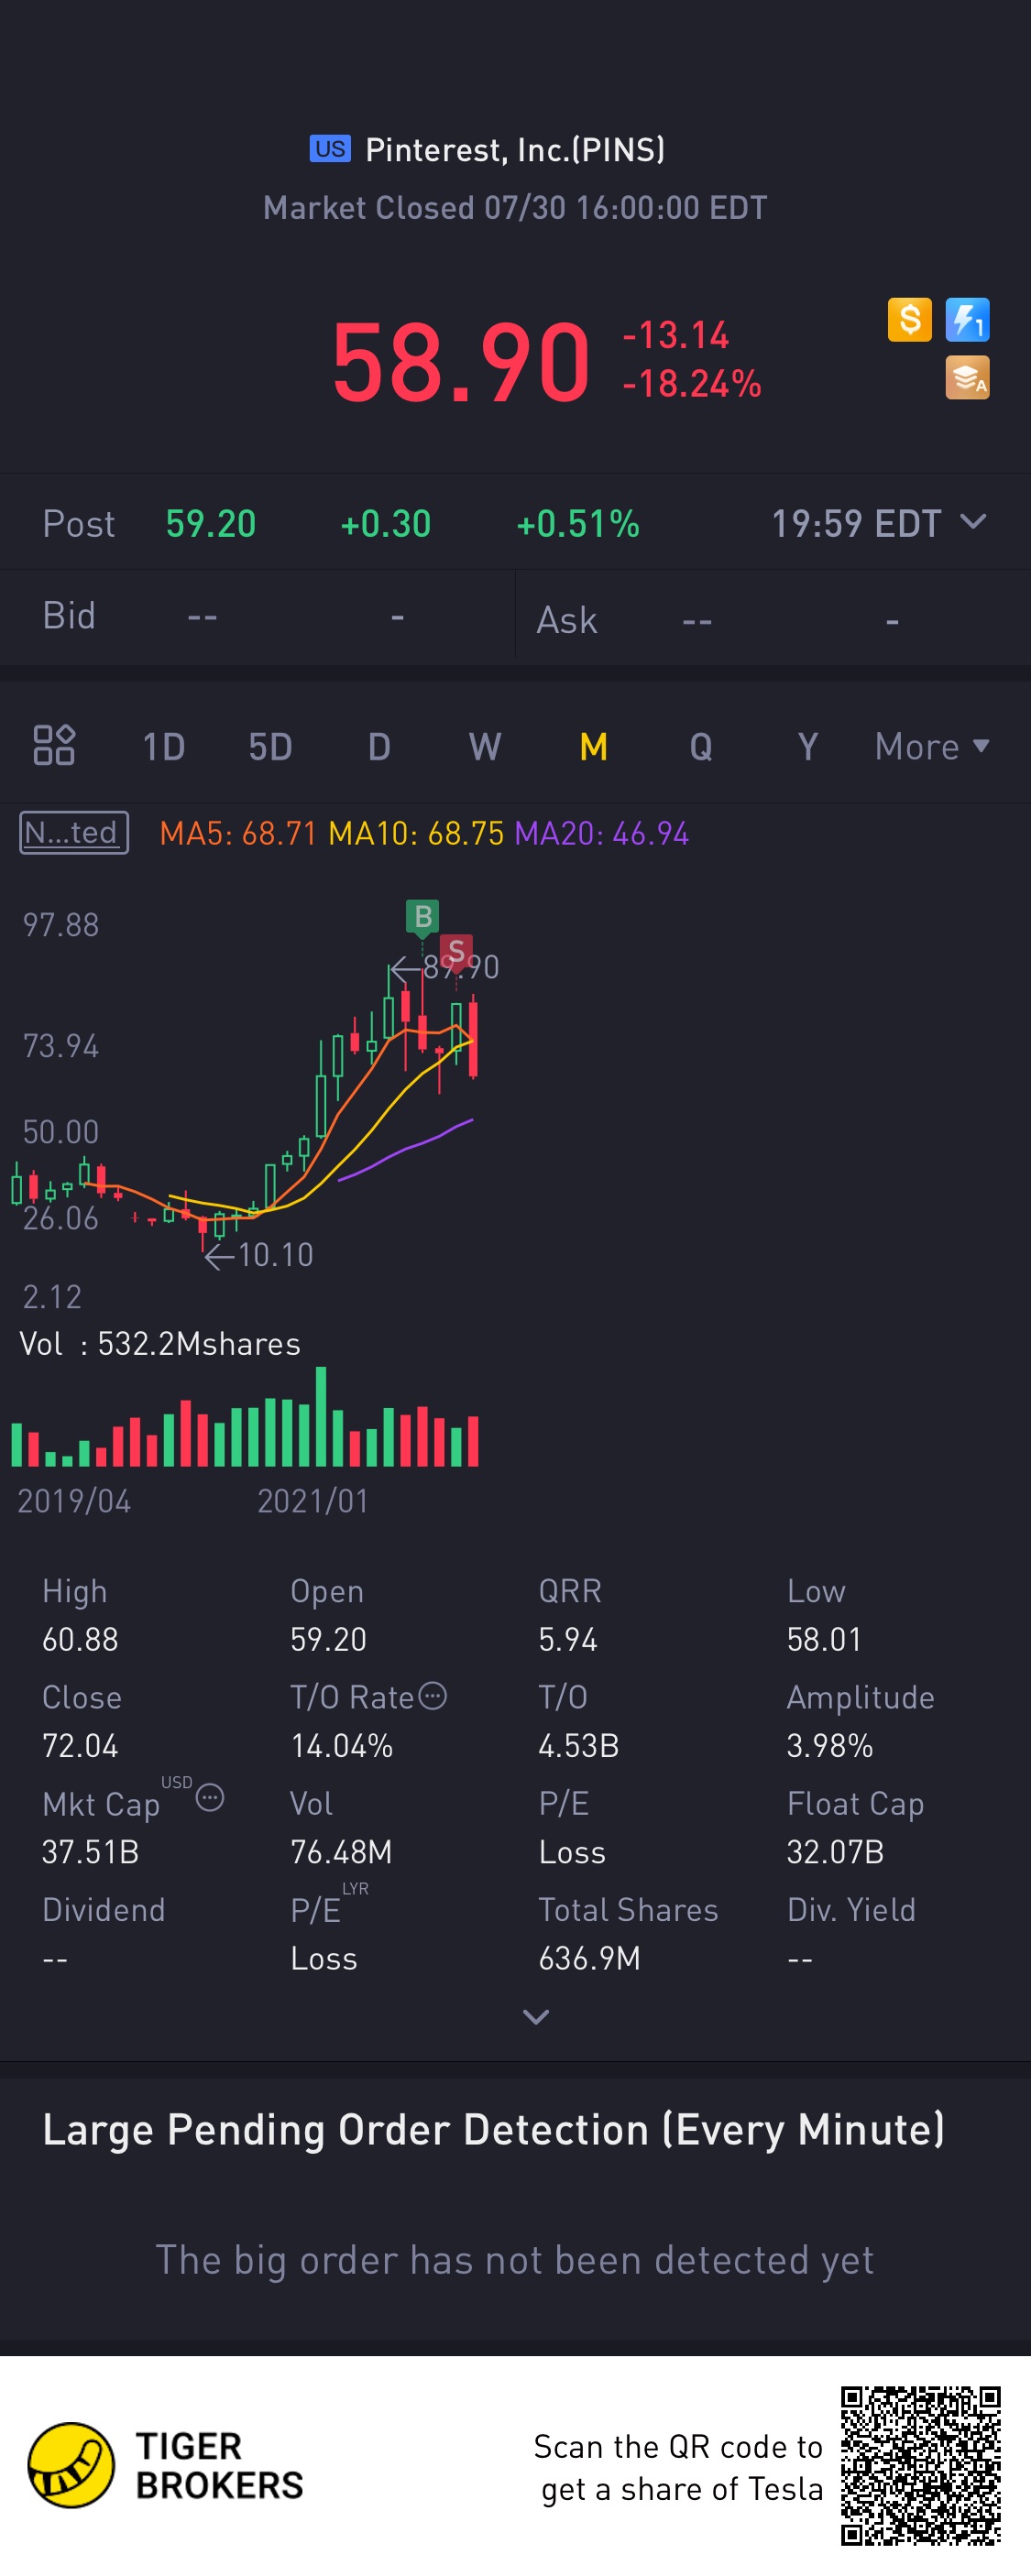1031x2576 pixels.
Task: Open the chart layout grid icon
Action: [54, 745]
